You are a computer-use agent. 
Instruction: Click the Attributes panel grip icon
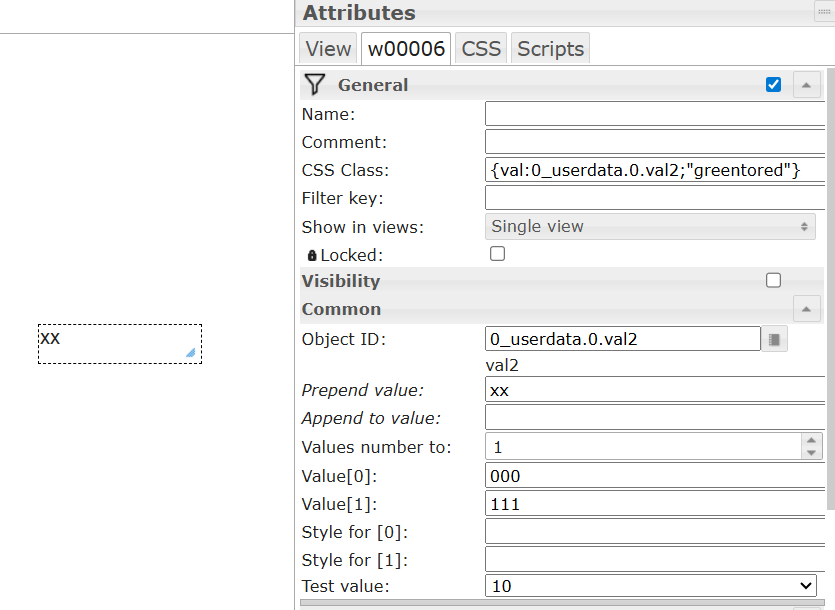(x=824, y=13)
